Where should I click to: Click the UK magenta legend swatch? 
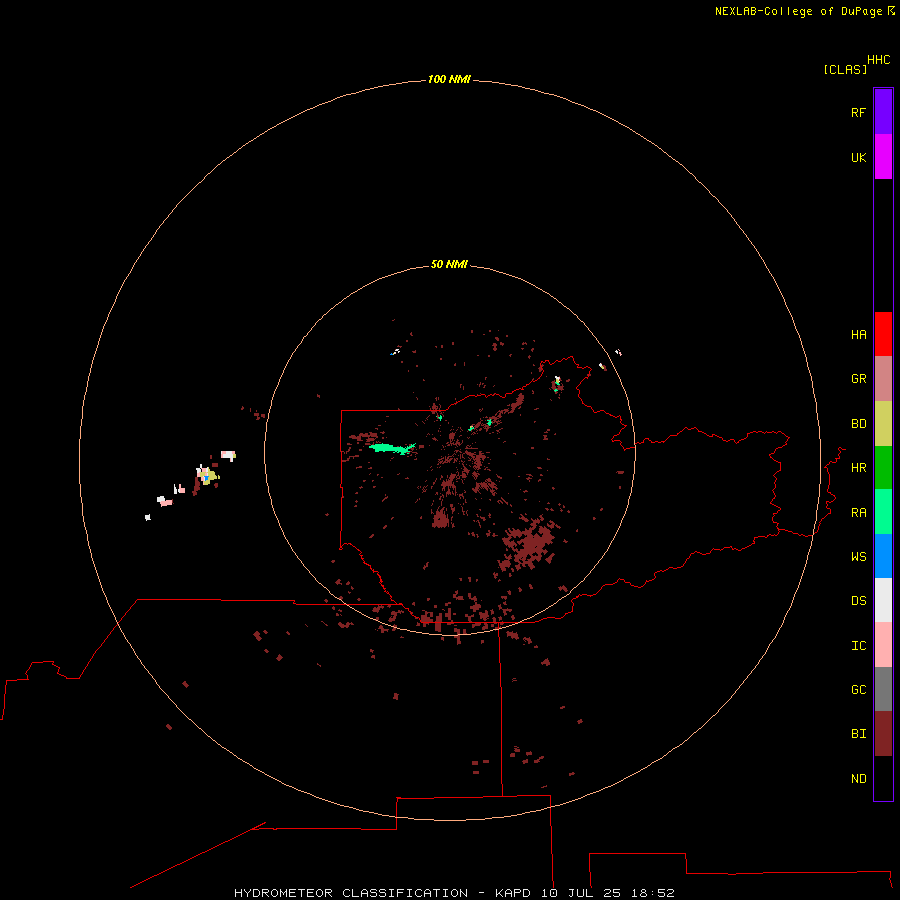883,157
